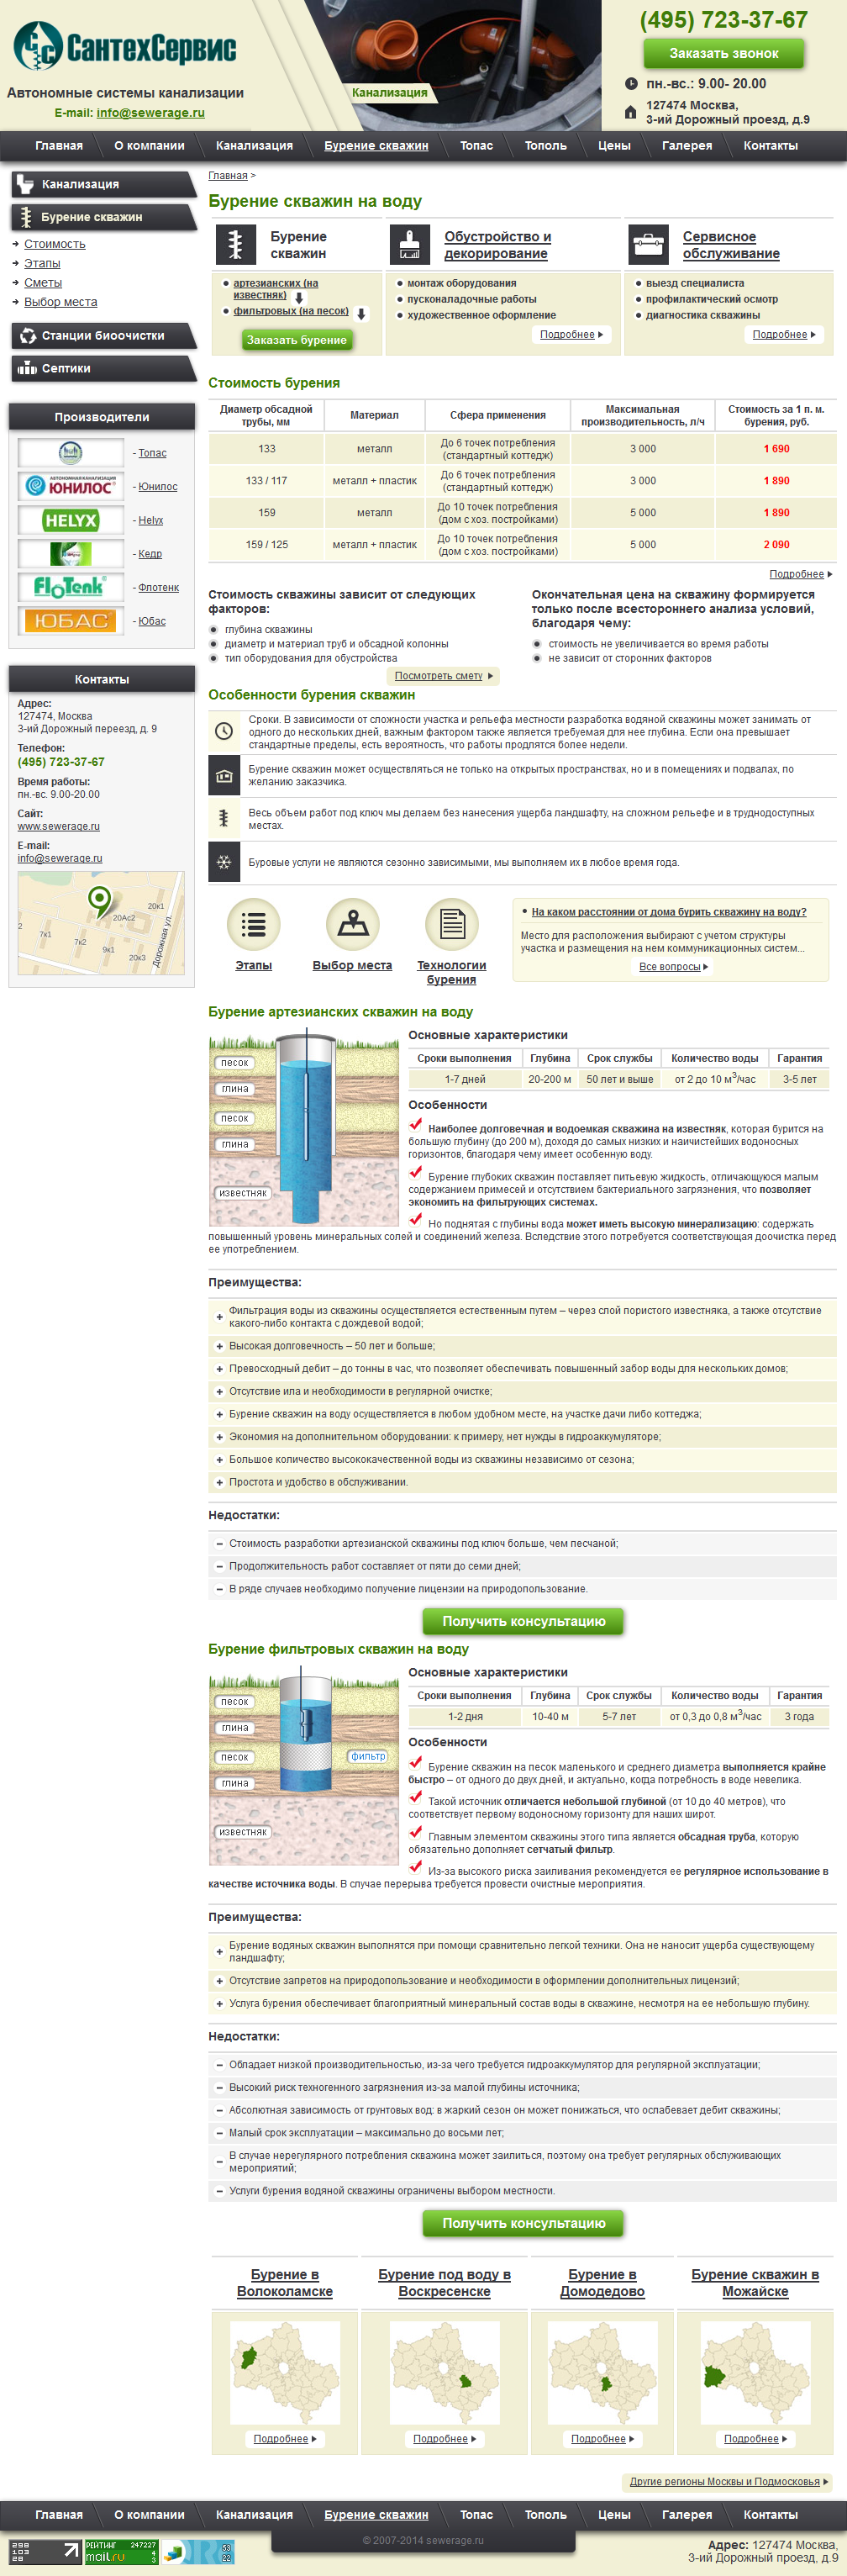Open Сметы in the sidebar submenu
The image size is (847, 2576).
(43, 283)
